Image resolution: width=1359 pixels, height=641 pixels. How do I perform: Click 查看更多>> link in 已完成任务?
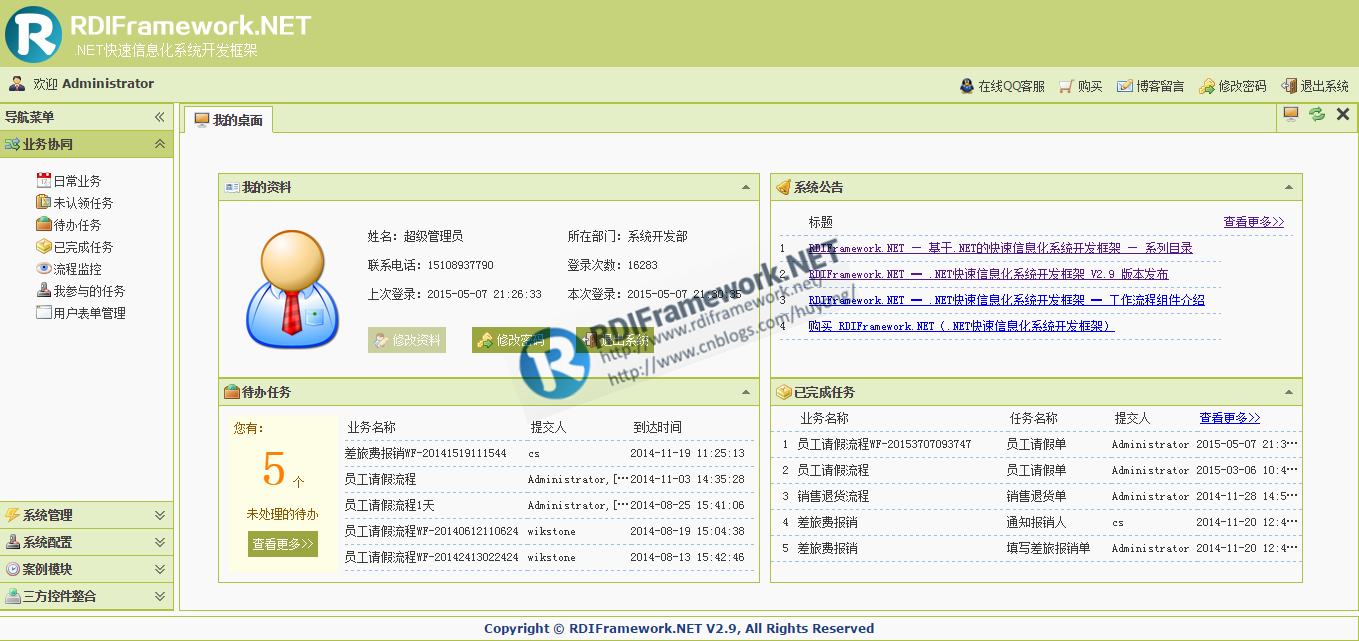[1230, 418]
